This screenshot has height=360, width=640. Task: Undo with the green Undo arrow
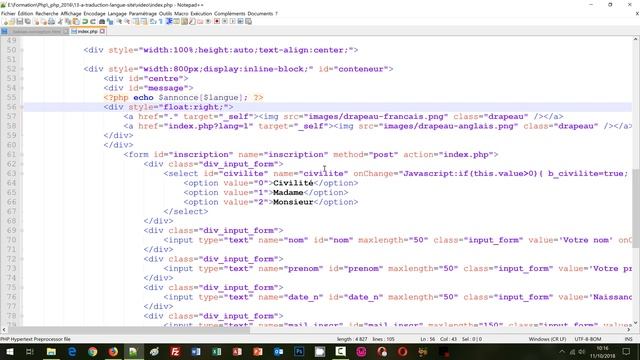85,22
